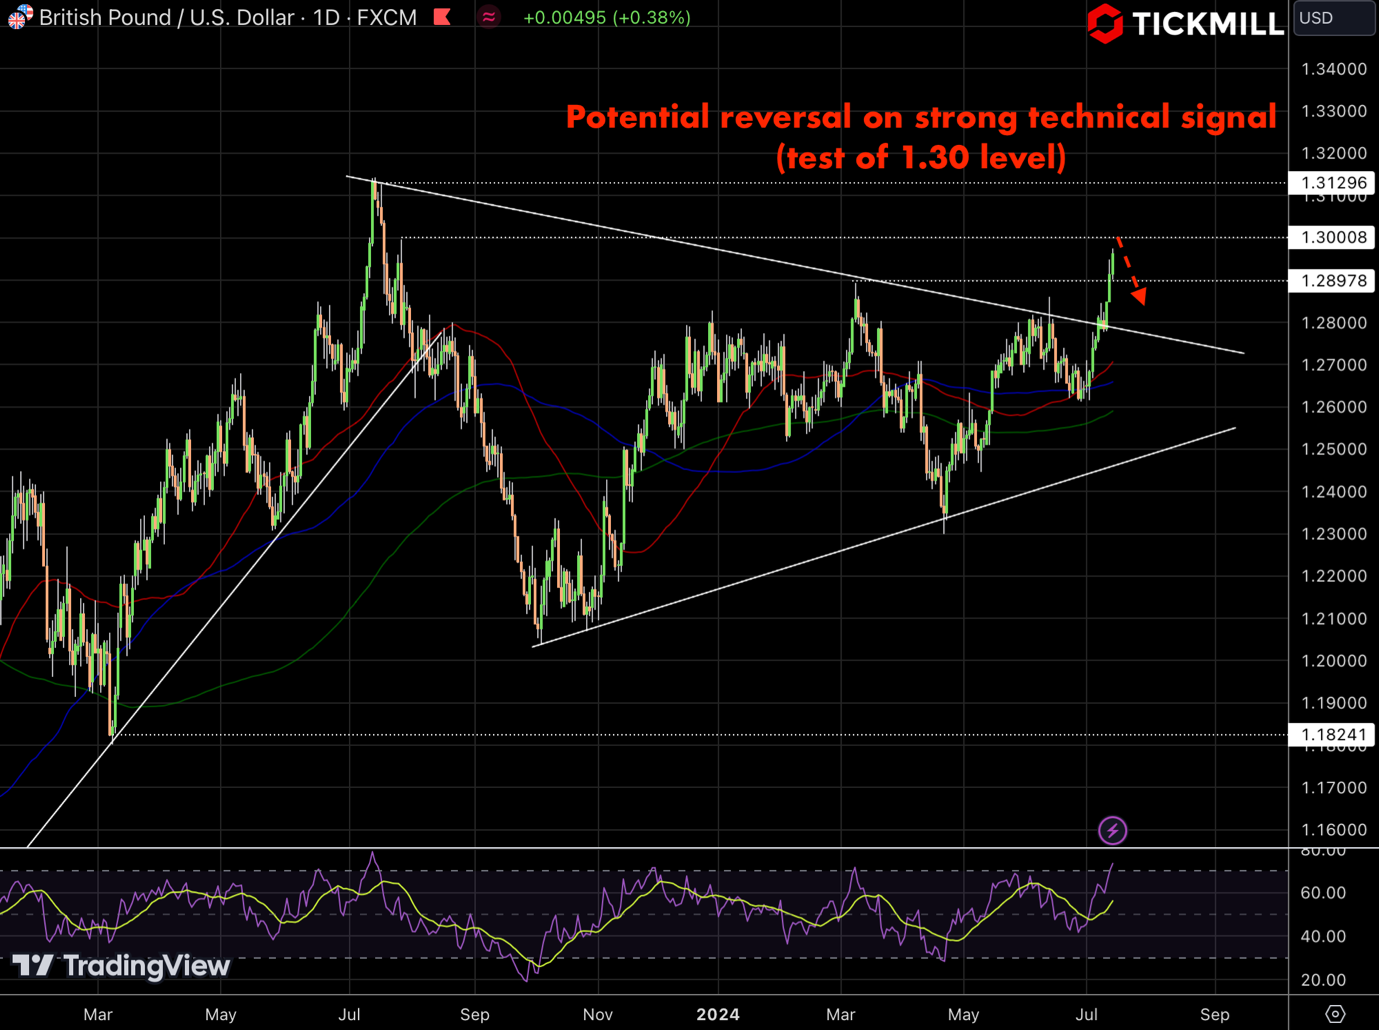
Task: Click the +0.00495 (+0.38%) price change text
Action: point(607,17)
